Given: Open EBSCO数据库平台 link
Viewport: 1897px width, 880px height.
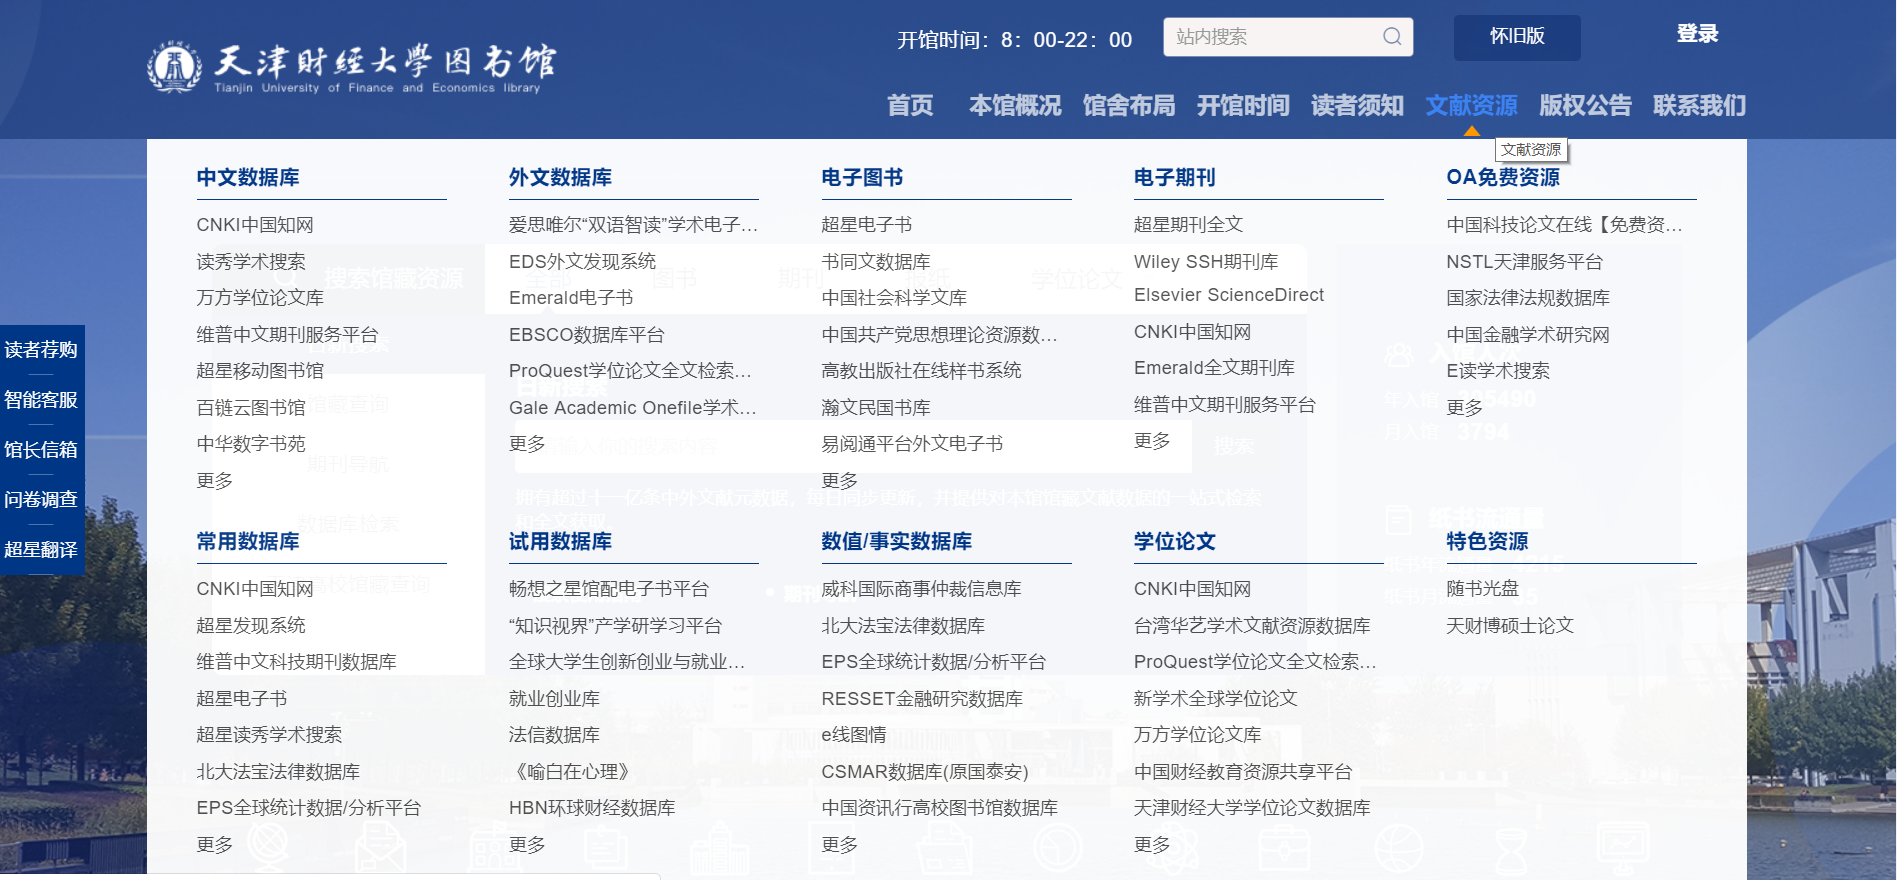Looking at the screenshot, I should pos(586,334).
